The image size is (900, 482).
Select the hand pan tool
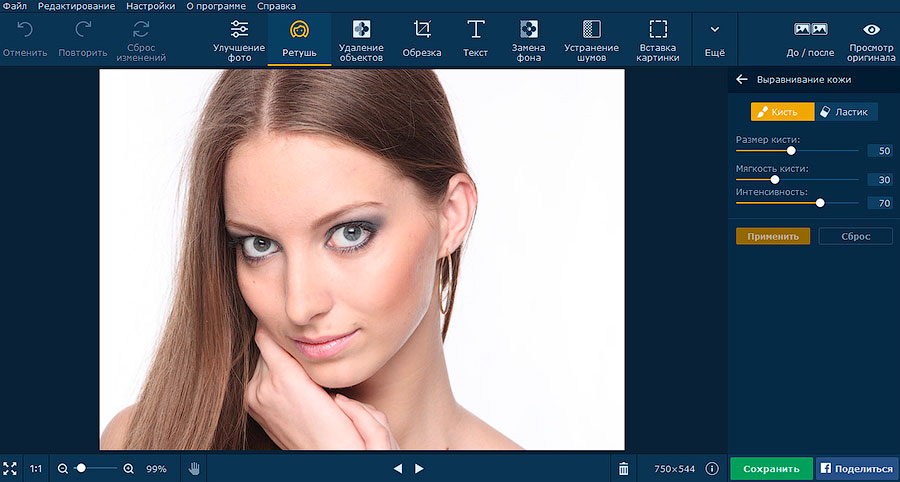point(193,469)
